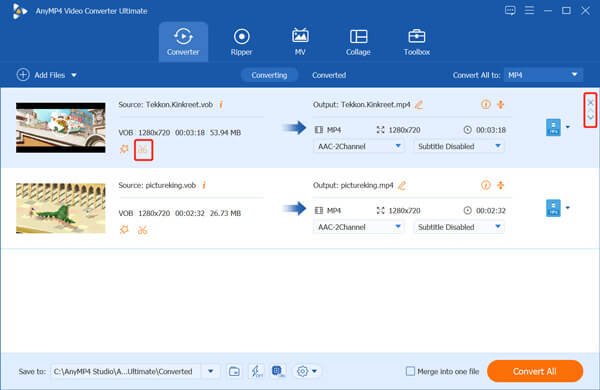Image resolution: width=600 pixels, height=390 pixels.
Task: Show the Converting list
Action: (x=269, y=75)
